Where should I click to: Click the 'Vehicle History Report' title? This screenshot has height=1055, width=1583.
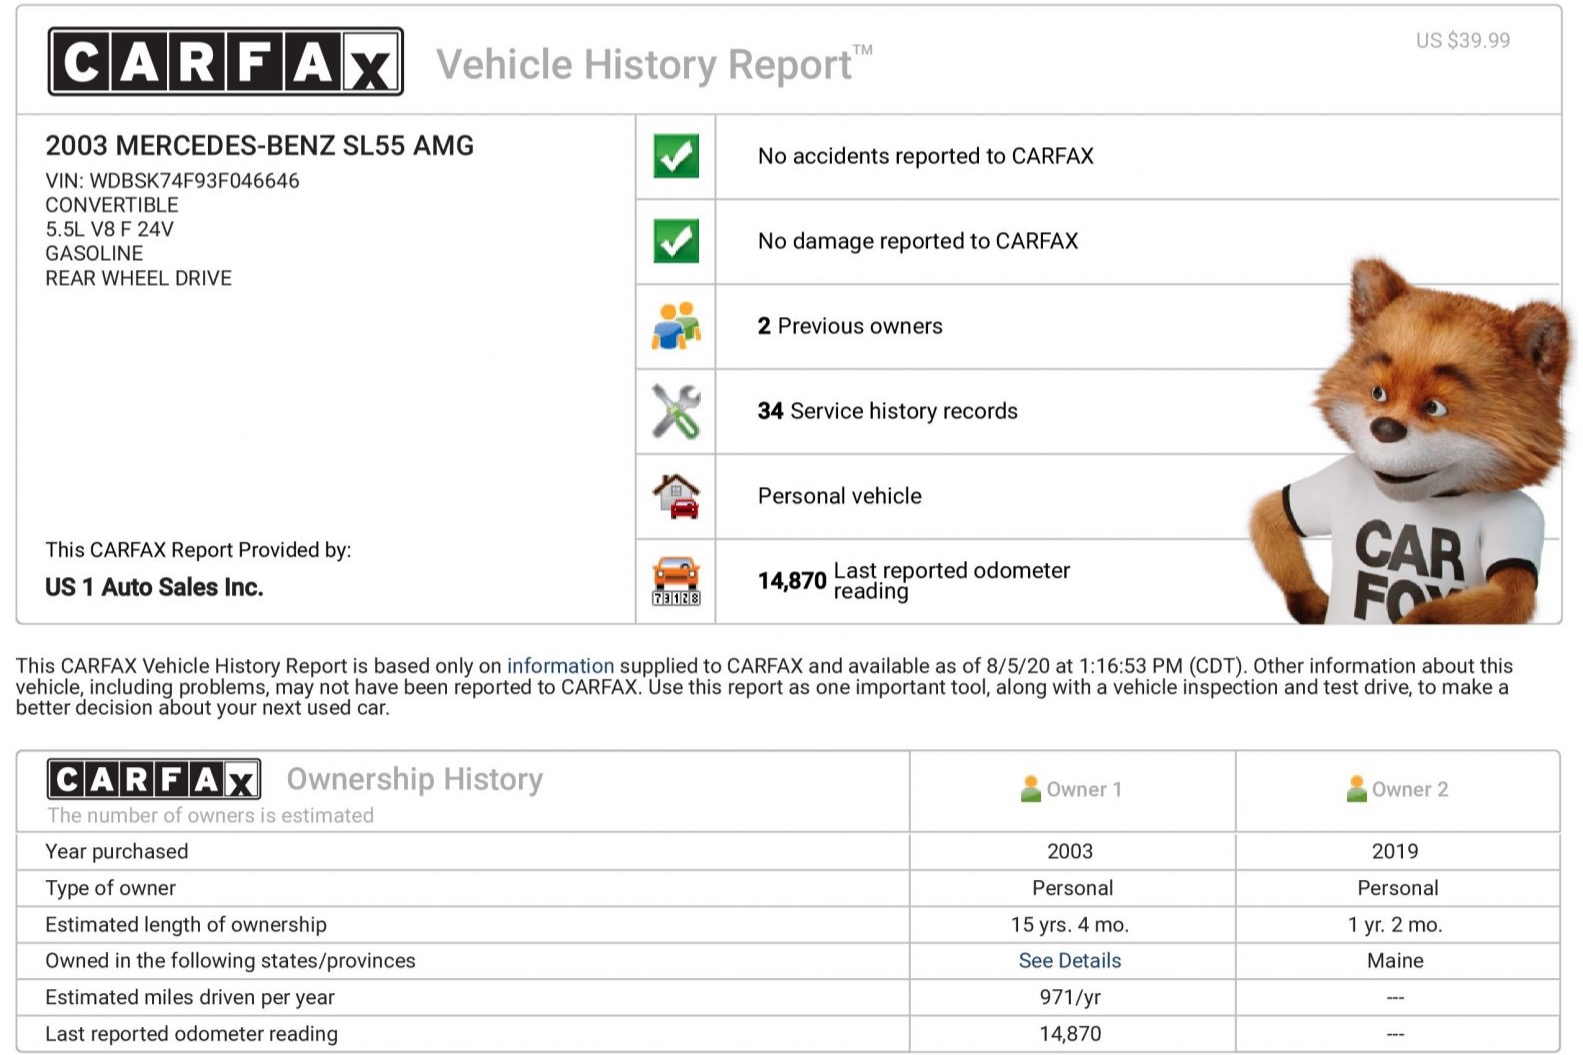[x=654, y=64]
